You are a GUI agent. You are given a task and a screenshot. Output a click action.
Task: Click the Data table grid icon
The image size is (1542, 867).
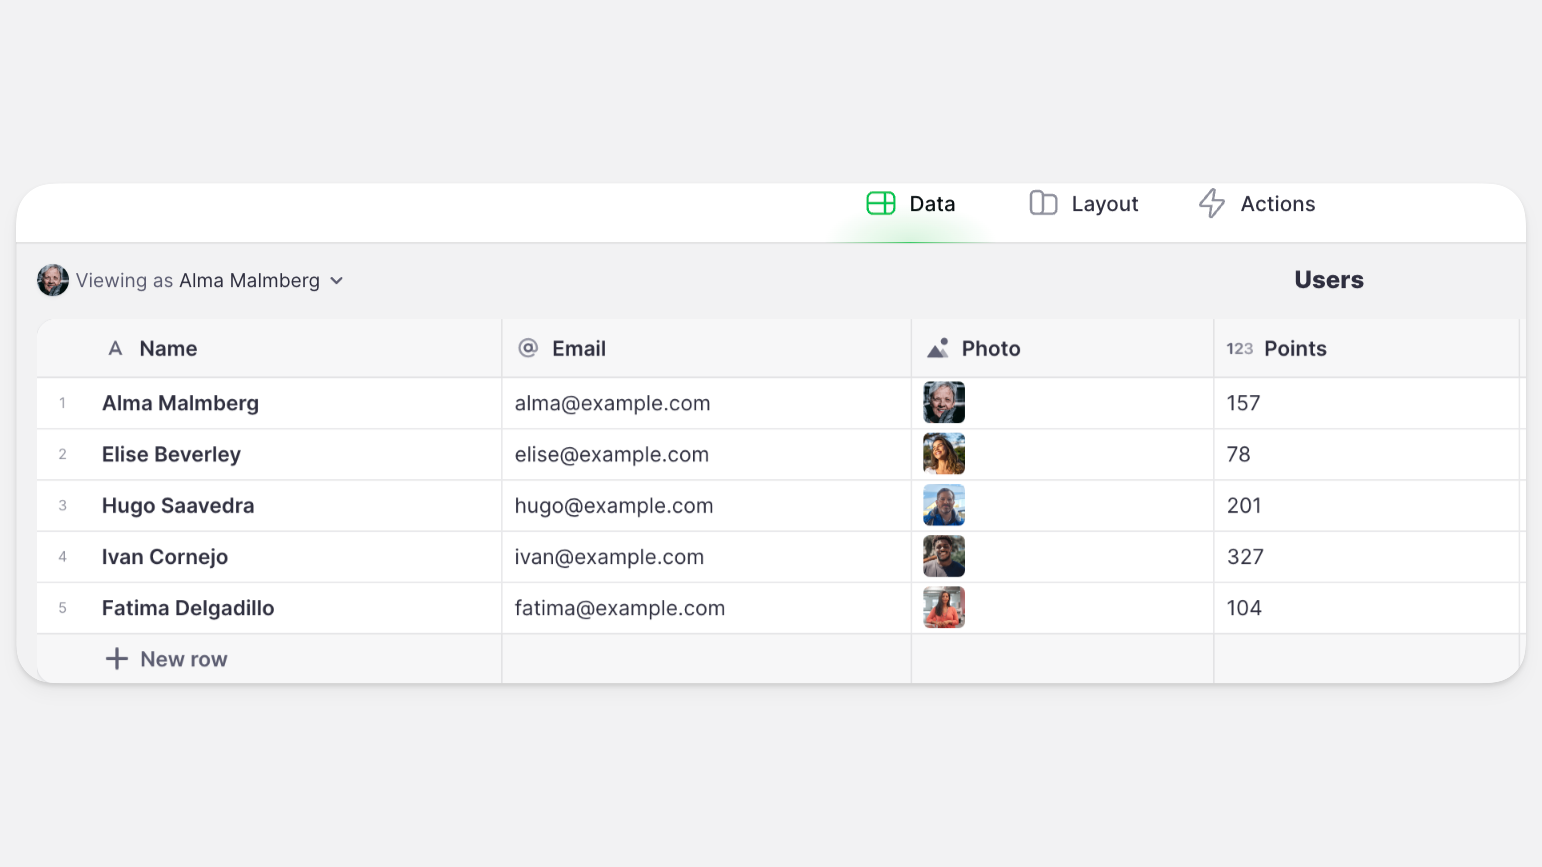coord(880,204)
